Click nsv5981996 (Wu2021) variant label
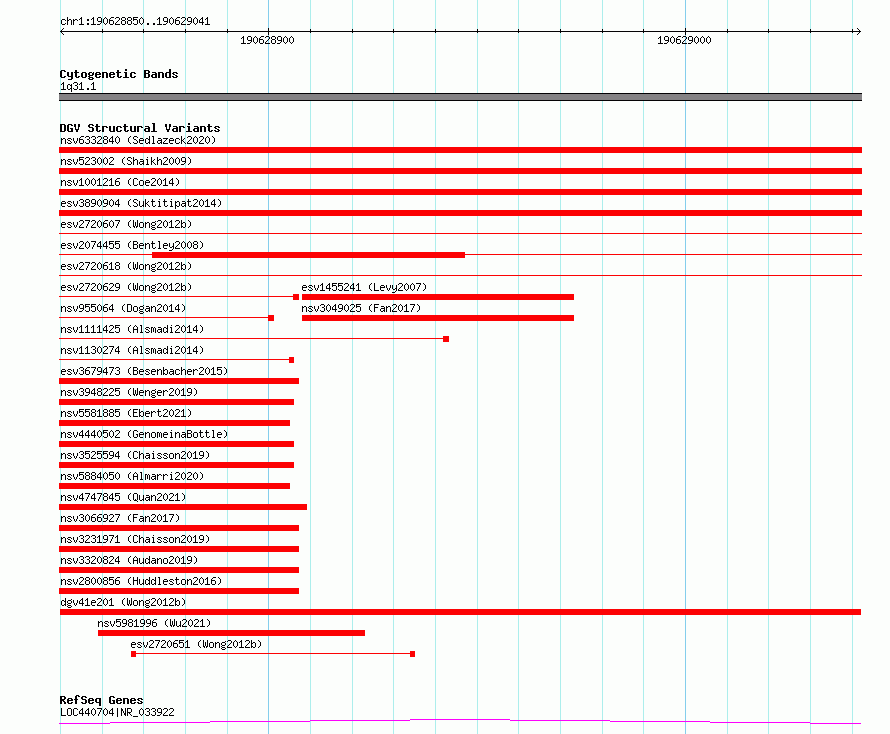Image resolution: width=890 pixels, height=734 pixels. click(x=154, y=623)
